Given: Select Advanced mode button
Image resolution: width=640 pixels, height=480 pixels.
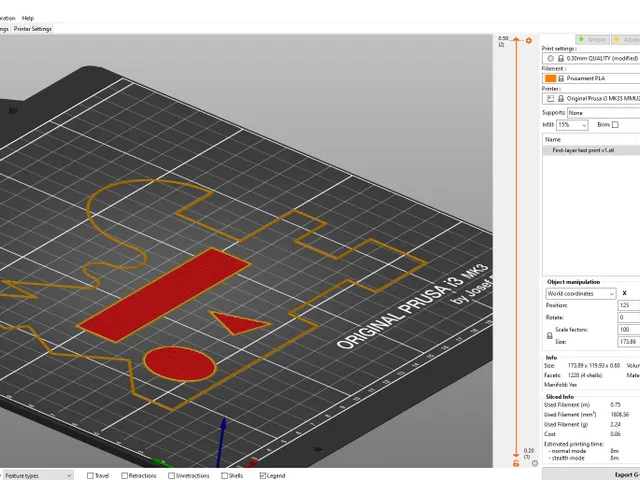Looking at the screenshot, I should (626, 40).
